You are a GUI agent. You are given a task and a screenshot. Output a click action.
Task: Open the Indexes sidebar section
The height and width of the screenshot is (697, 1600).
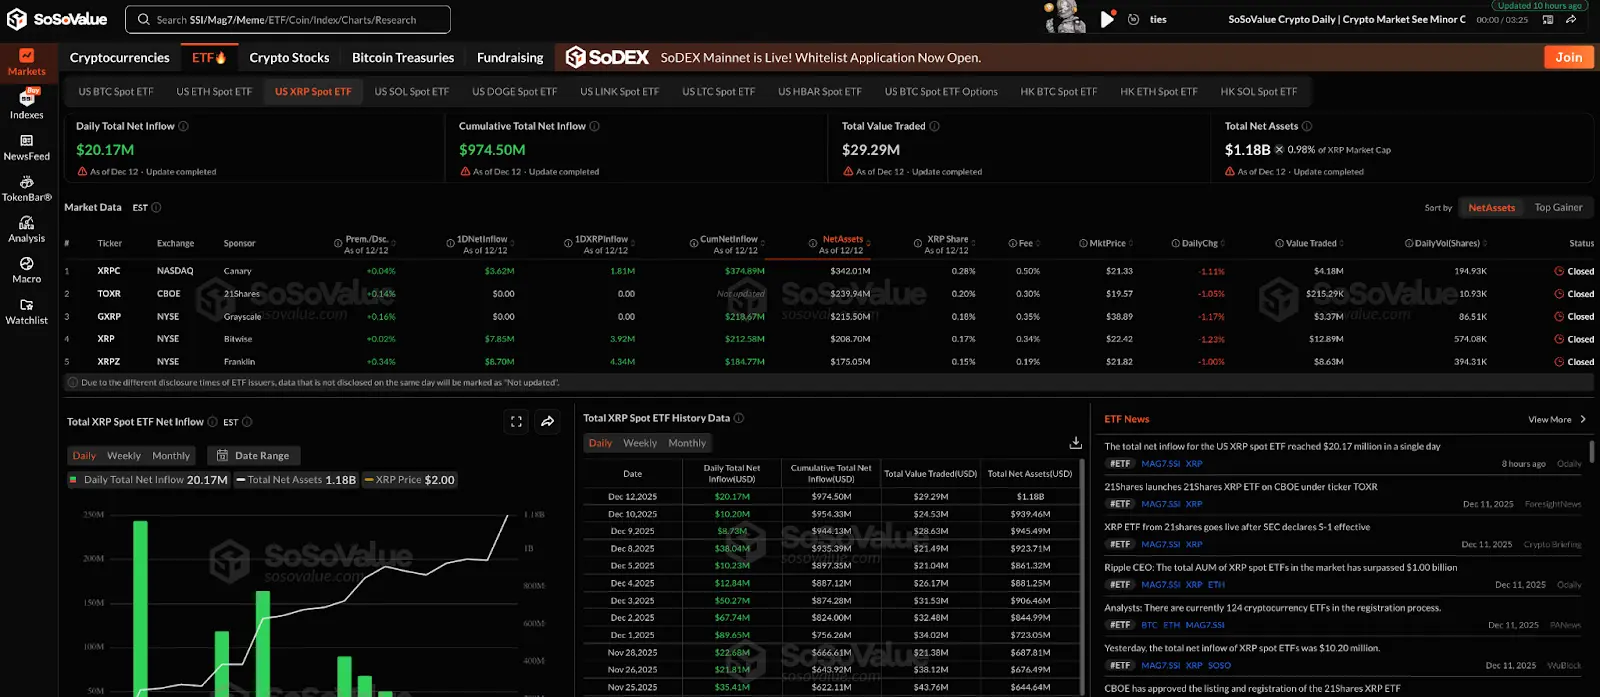(x=26, y=103)
